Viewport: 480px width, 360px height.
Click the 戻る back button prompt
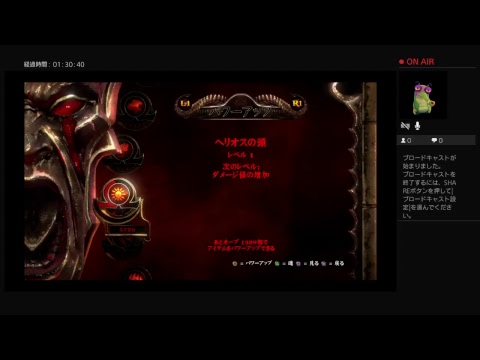click(333, 263)
